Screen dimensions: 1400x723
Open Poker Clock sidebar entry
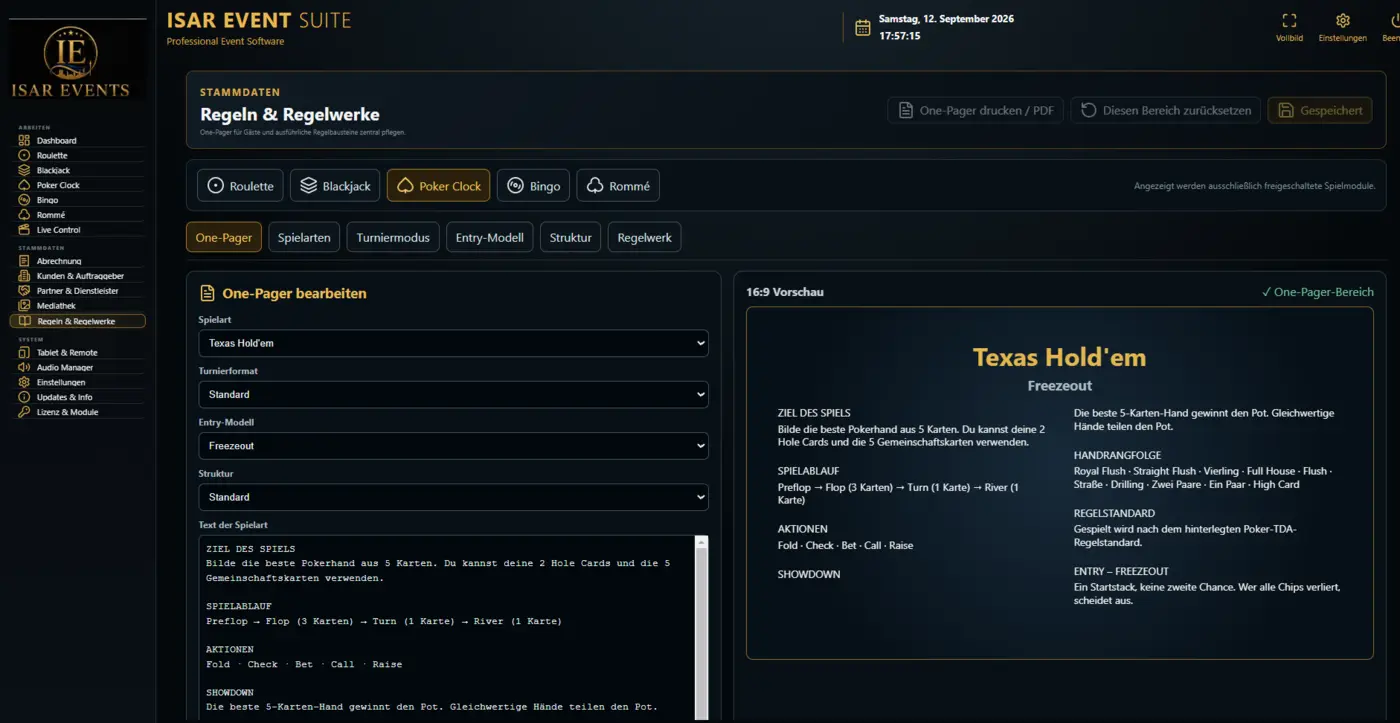point(78,185)
